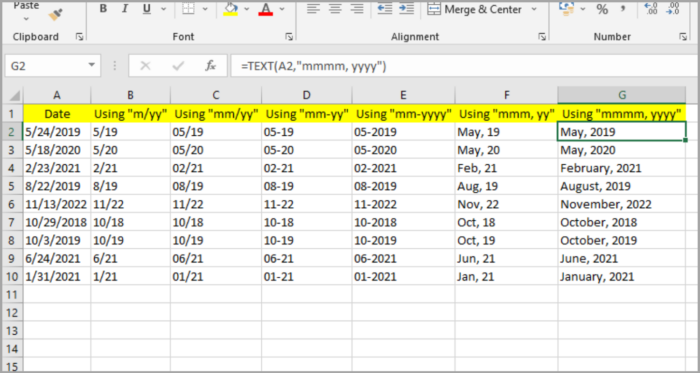Click Decrease Decimal icon

(x=672, y=8)
